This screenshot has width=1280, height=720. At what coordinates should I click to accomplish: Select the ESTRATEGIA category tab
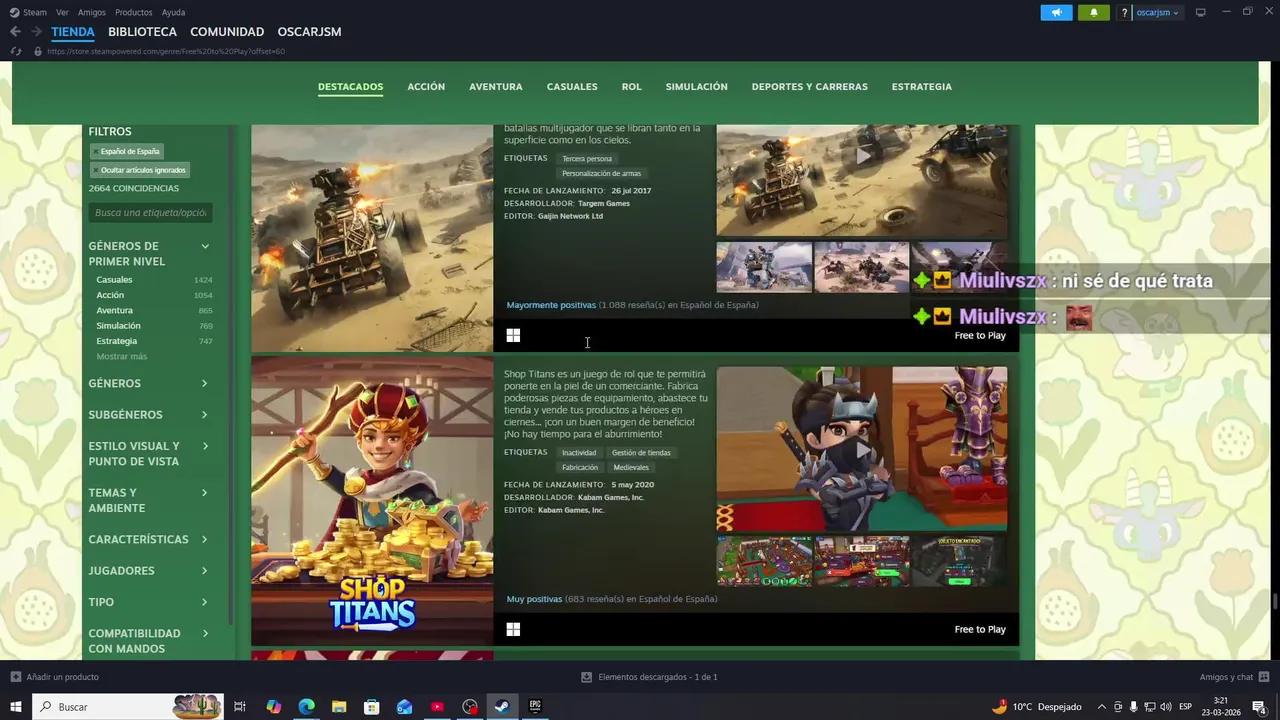[922, 87]
